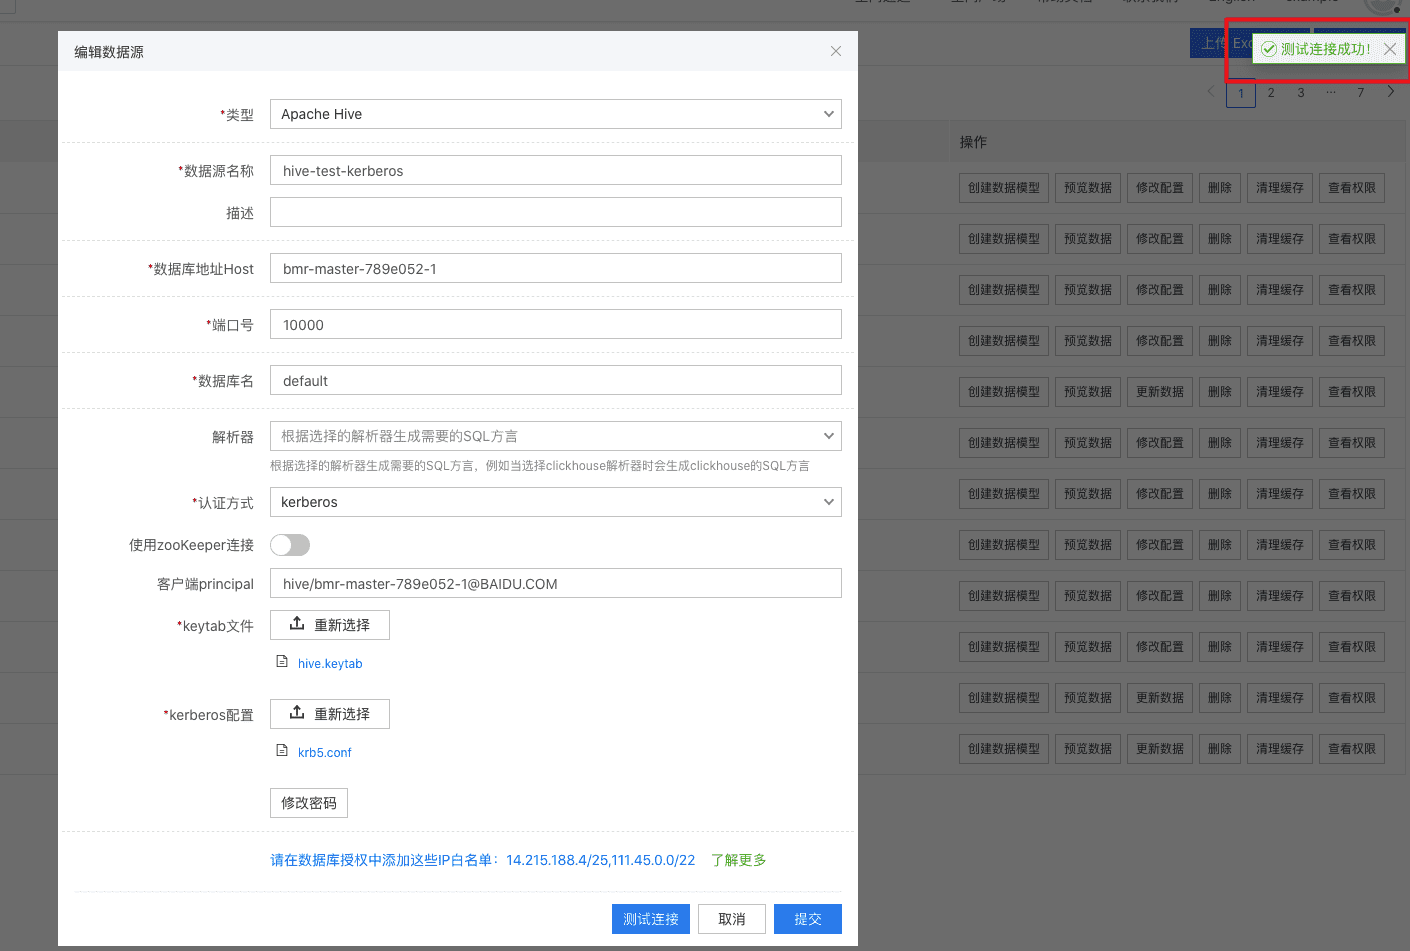Go to page 2 in background pagination
The width and height of the screenshot is (1410, 951).
(x=1271, y=93)
